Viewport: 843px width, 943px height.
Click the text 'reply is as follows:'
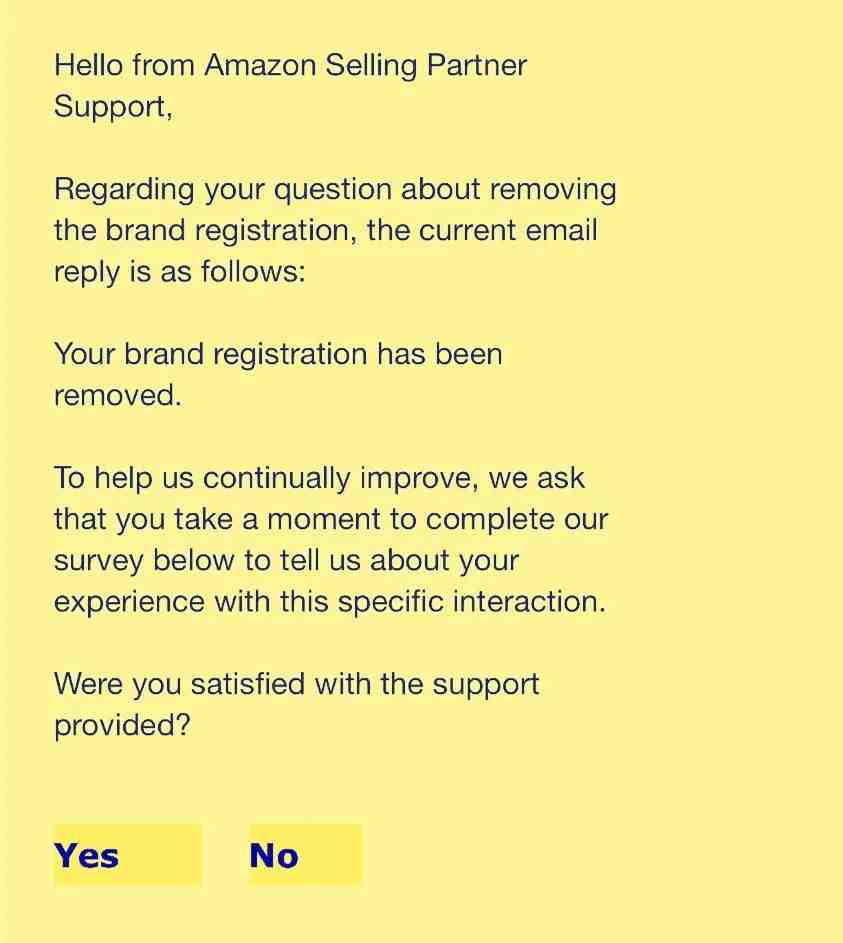180,272
